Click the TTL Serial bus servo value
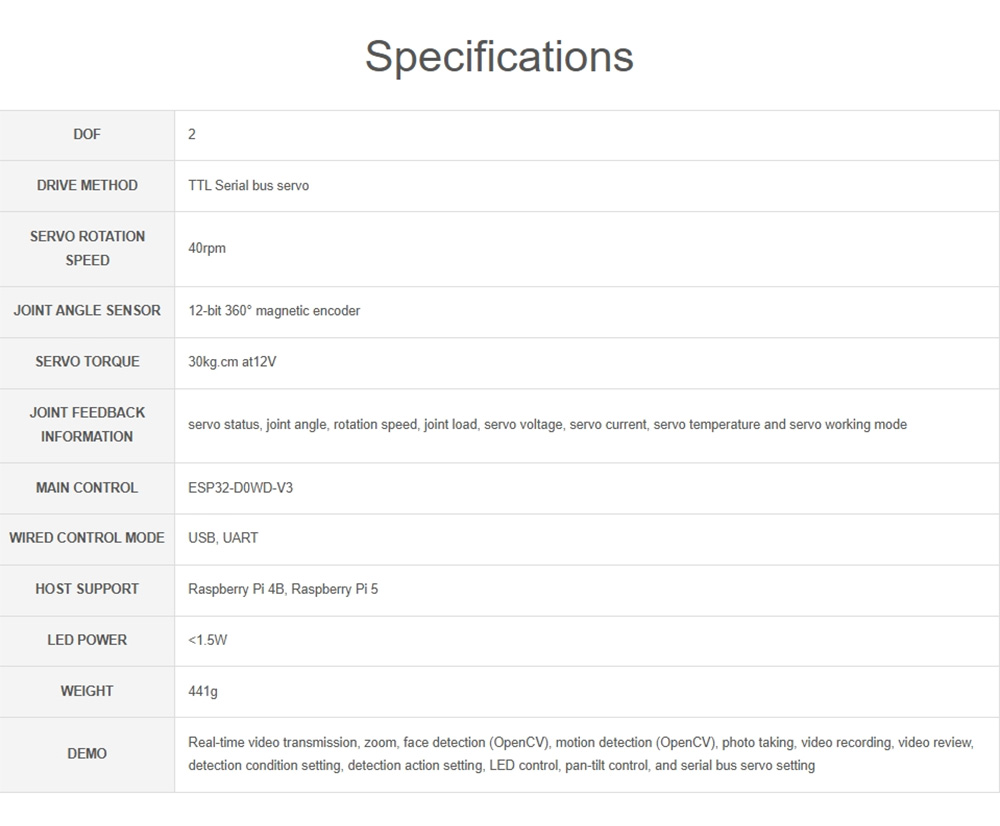Screen dimensions: 1000x826 249,186
